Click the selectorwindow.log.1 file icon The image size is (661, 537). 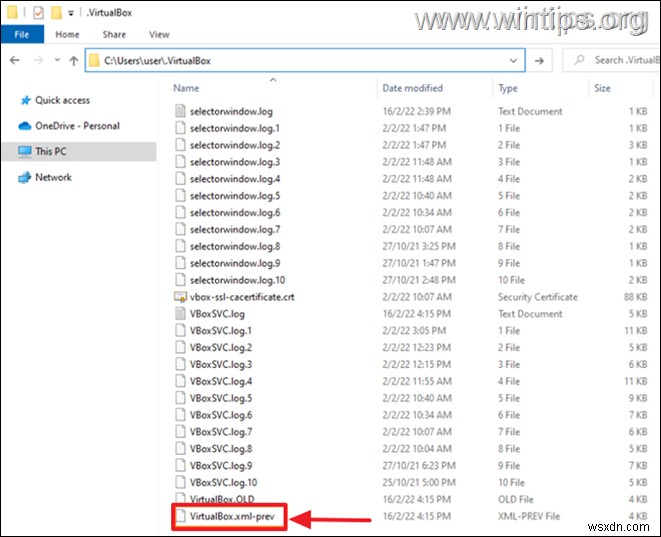tap(180, 128)
